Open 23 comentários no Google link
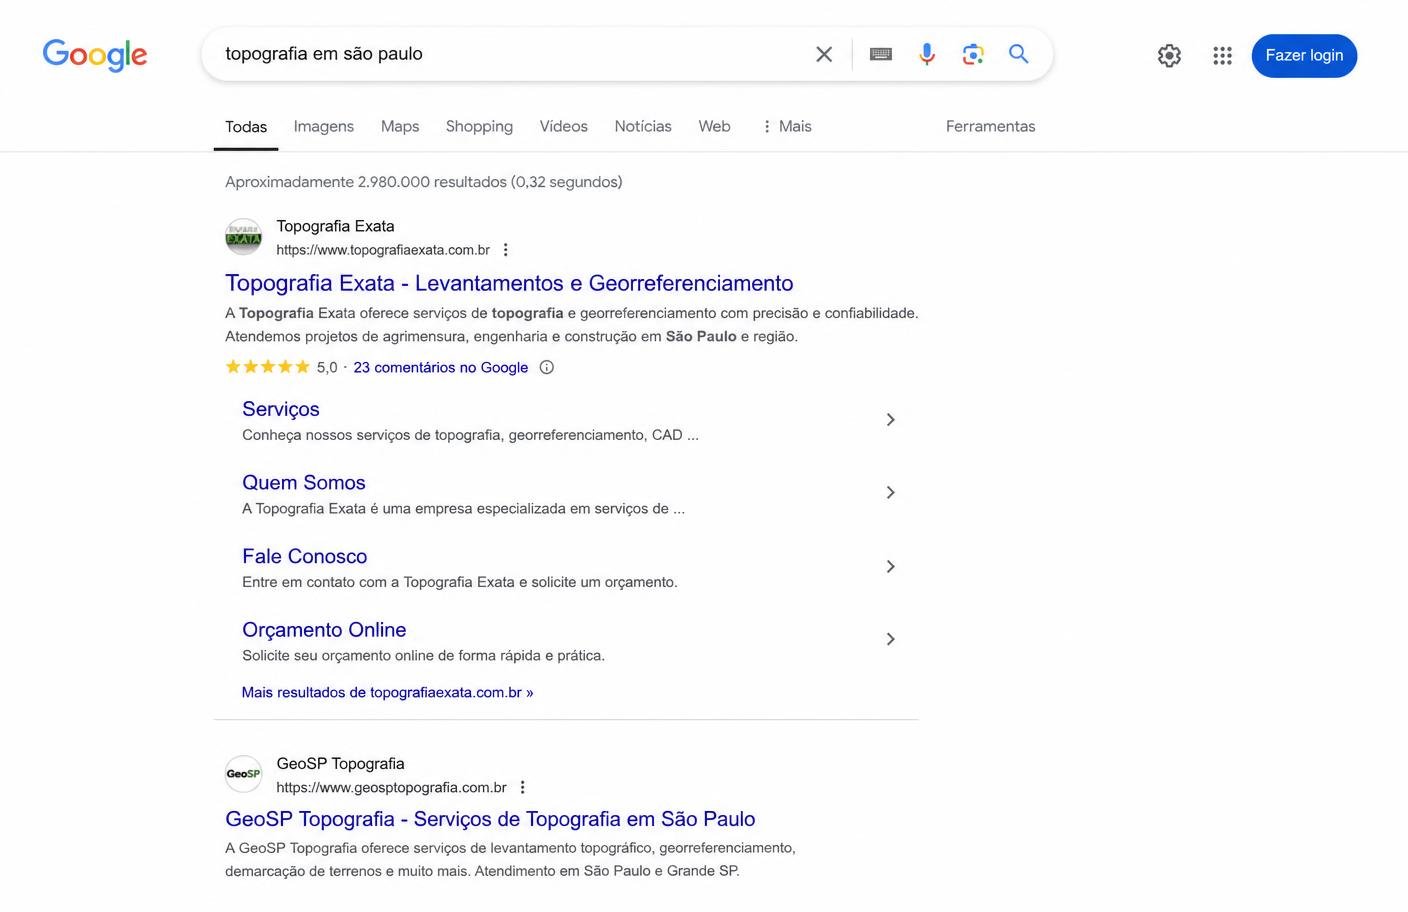 [x=441, y=367]
